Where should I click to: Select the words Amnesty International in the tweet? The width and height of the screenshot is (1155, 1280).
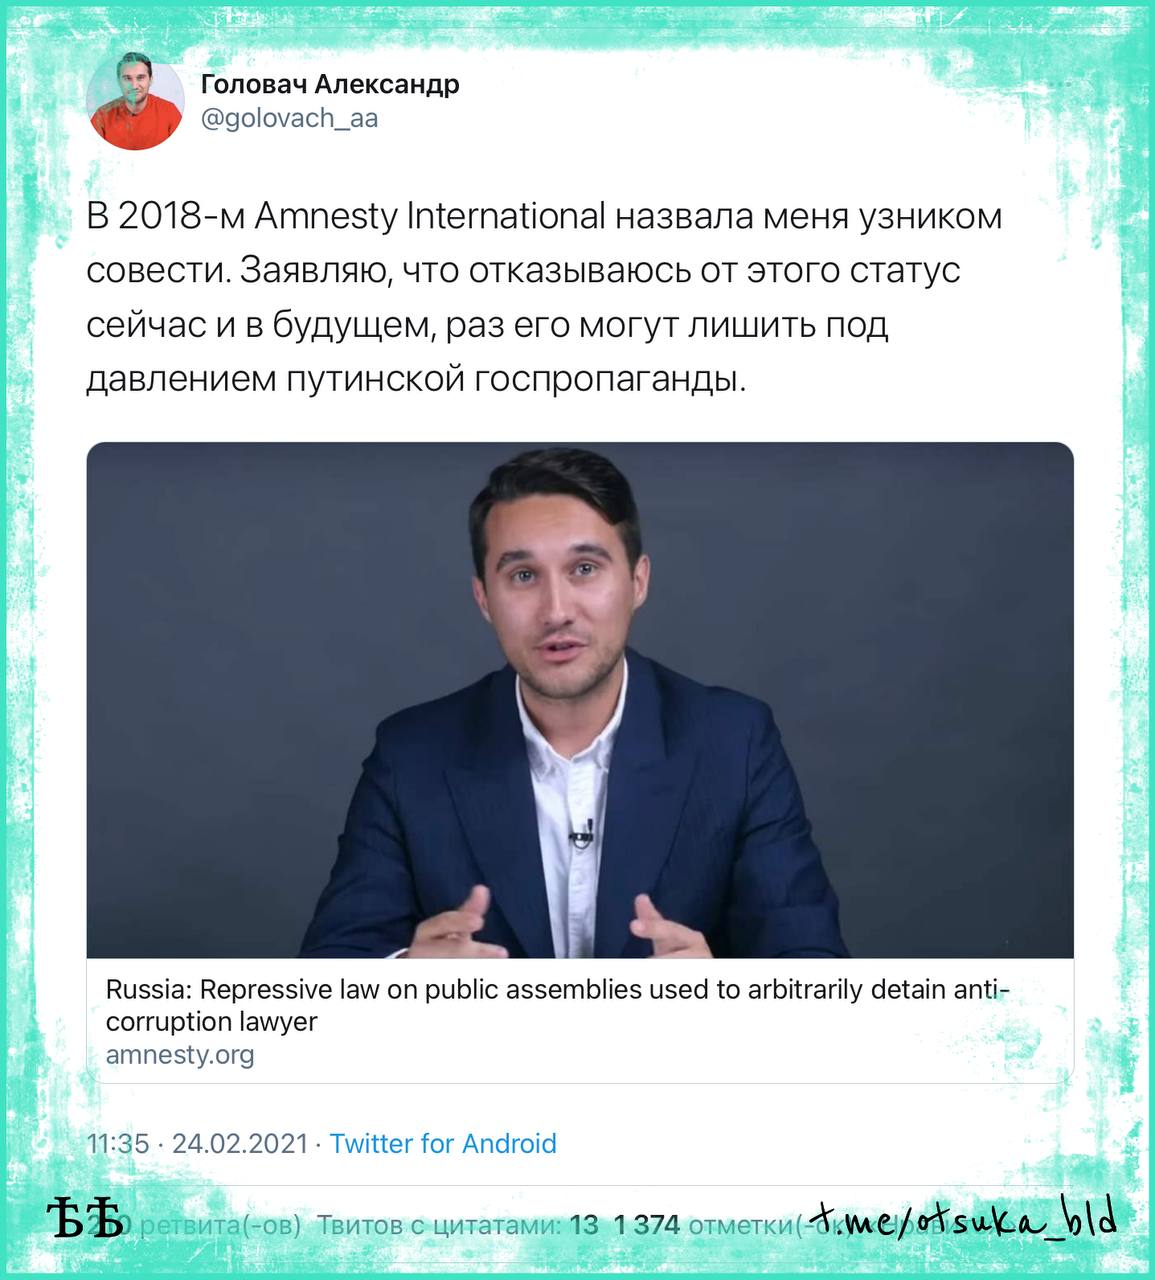click(430, 216)
